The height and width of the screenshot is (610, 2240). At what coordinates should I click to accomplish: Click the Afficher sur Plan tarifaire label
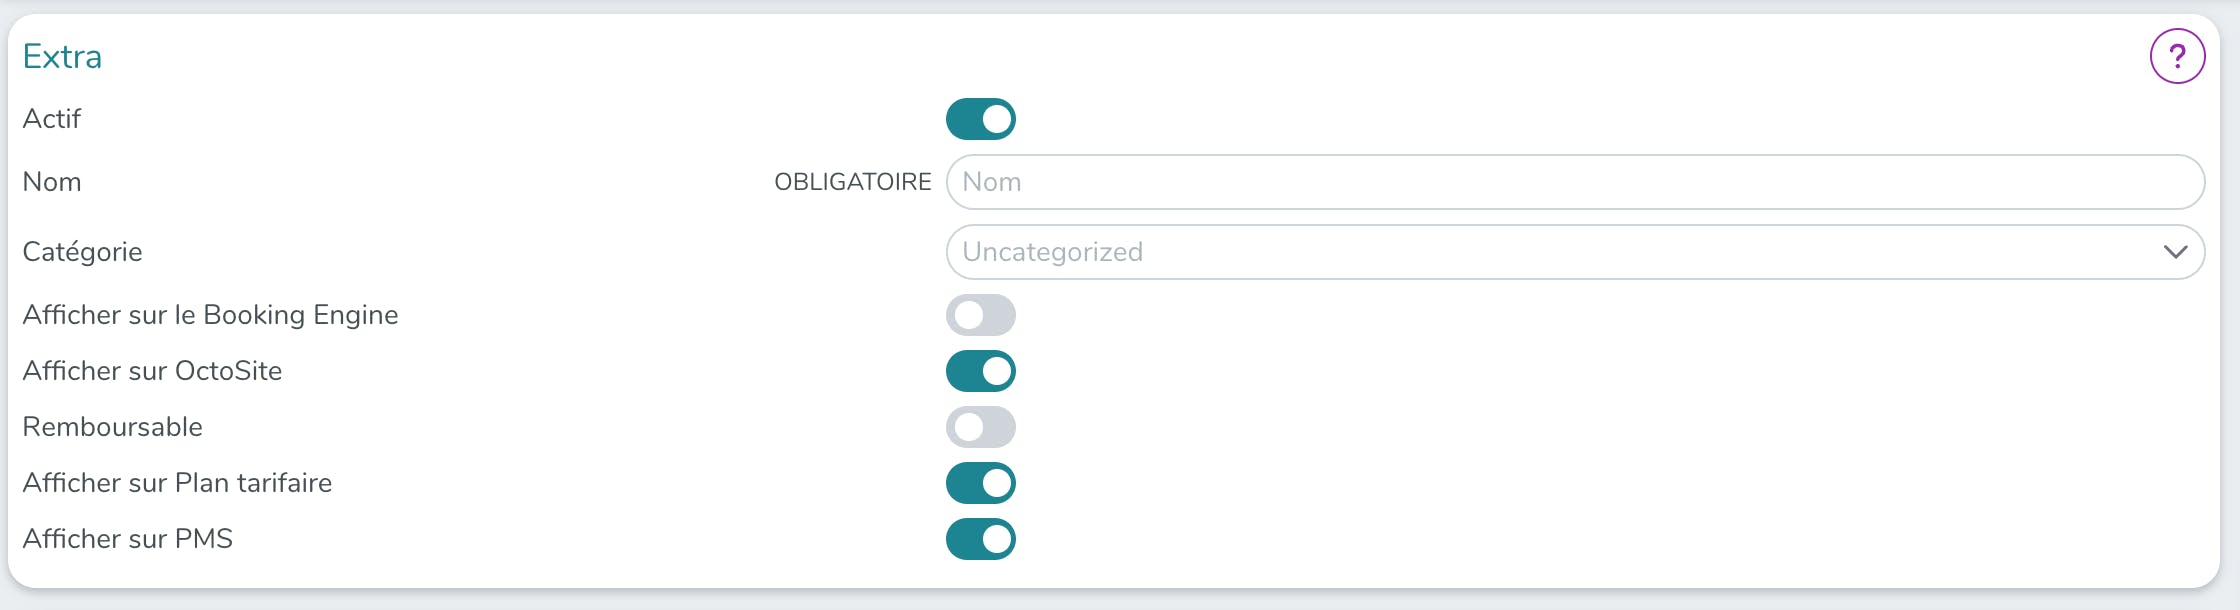(x=177, y=483)
